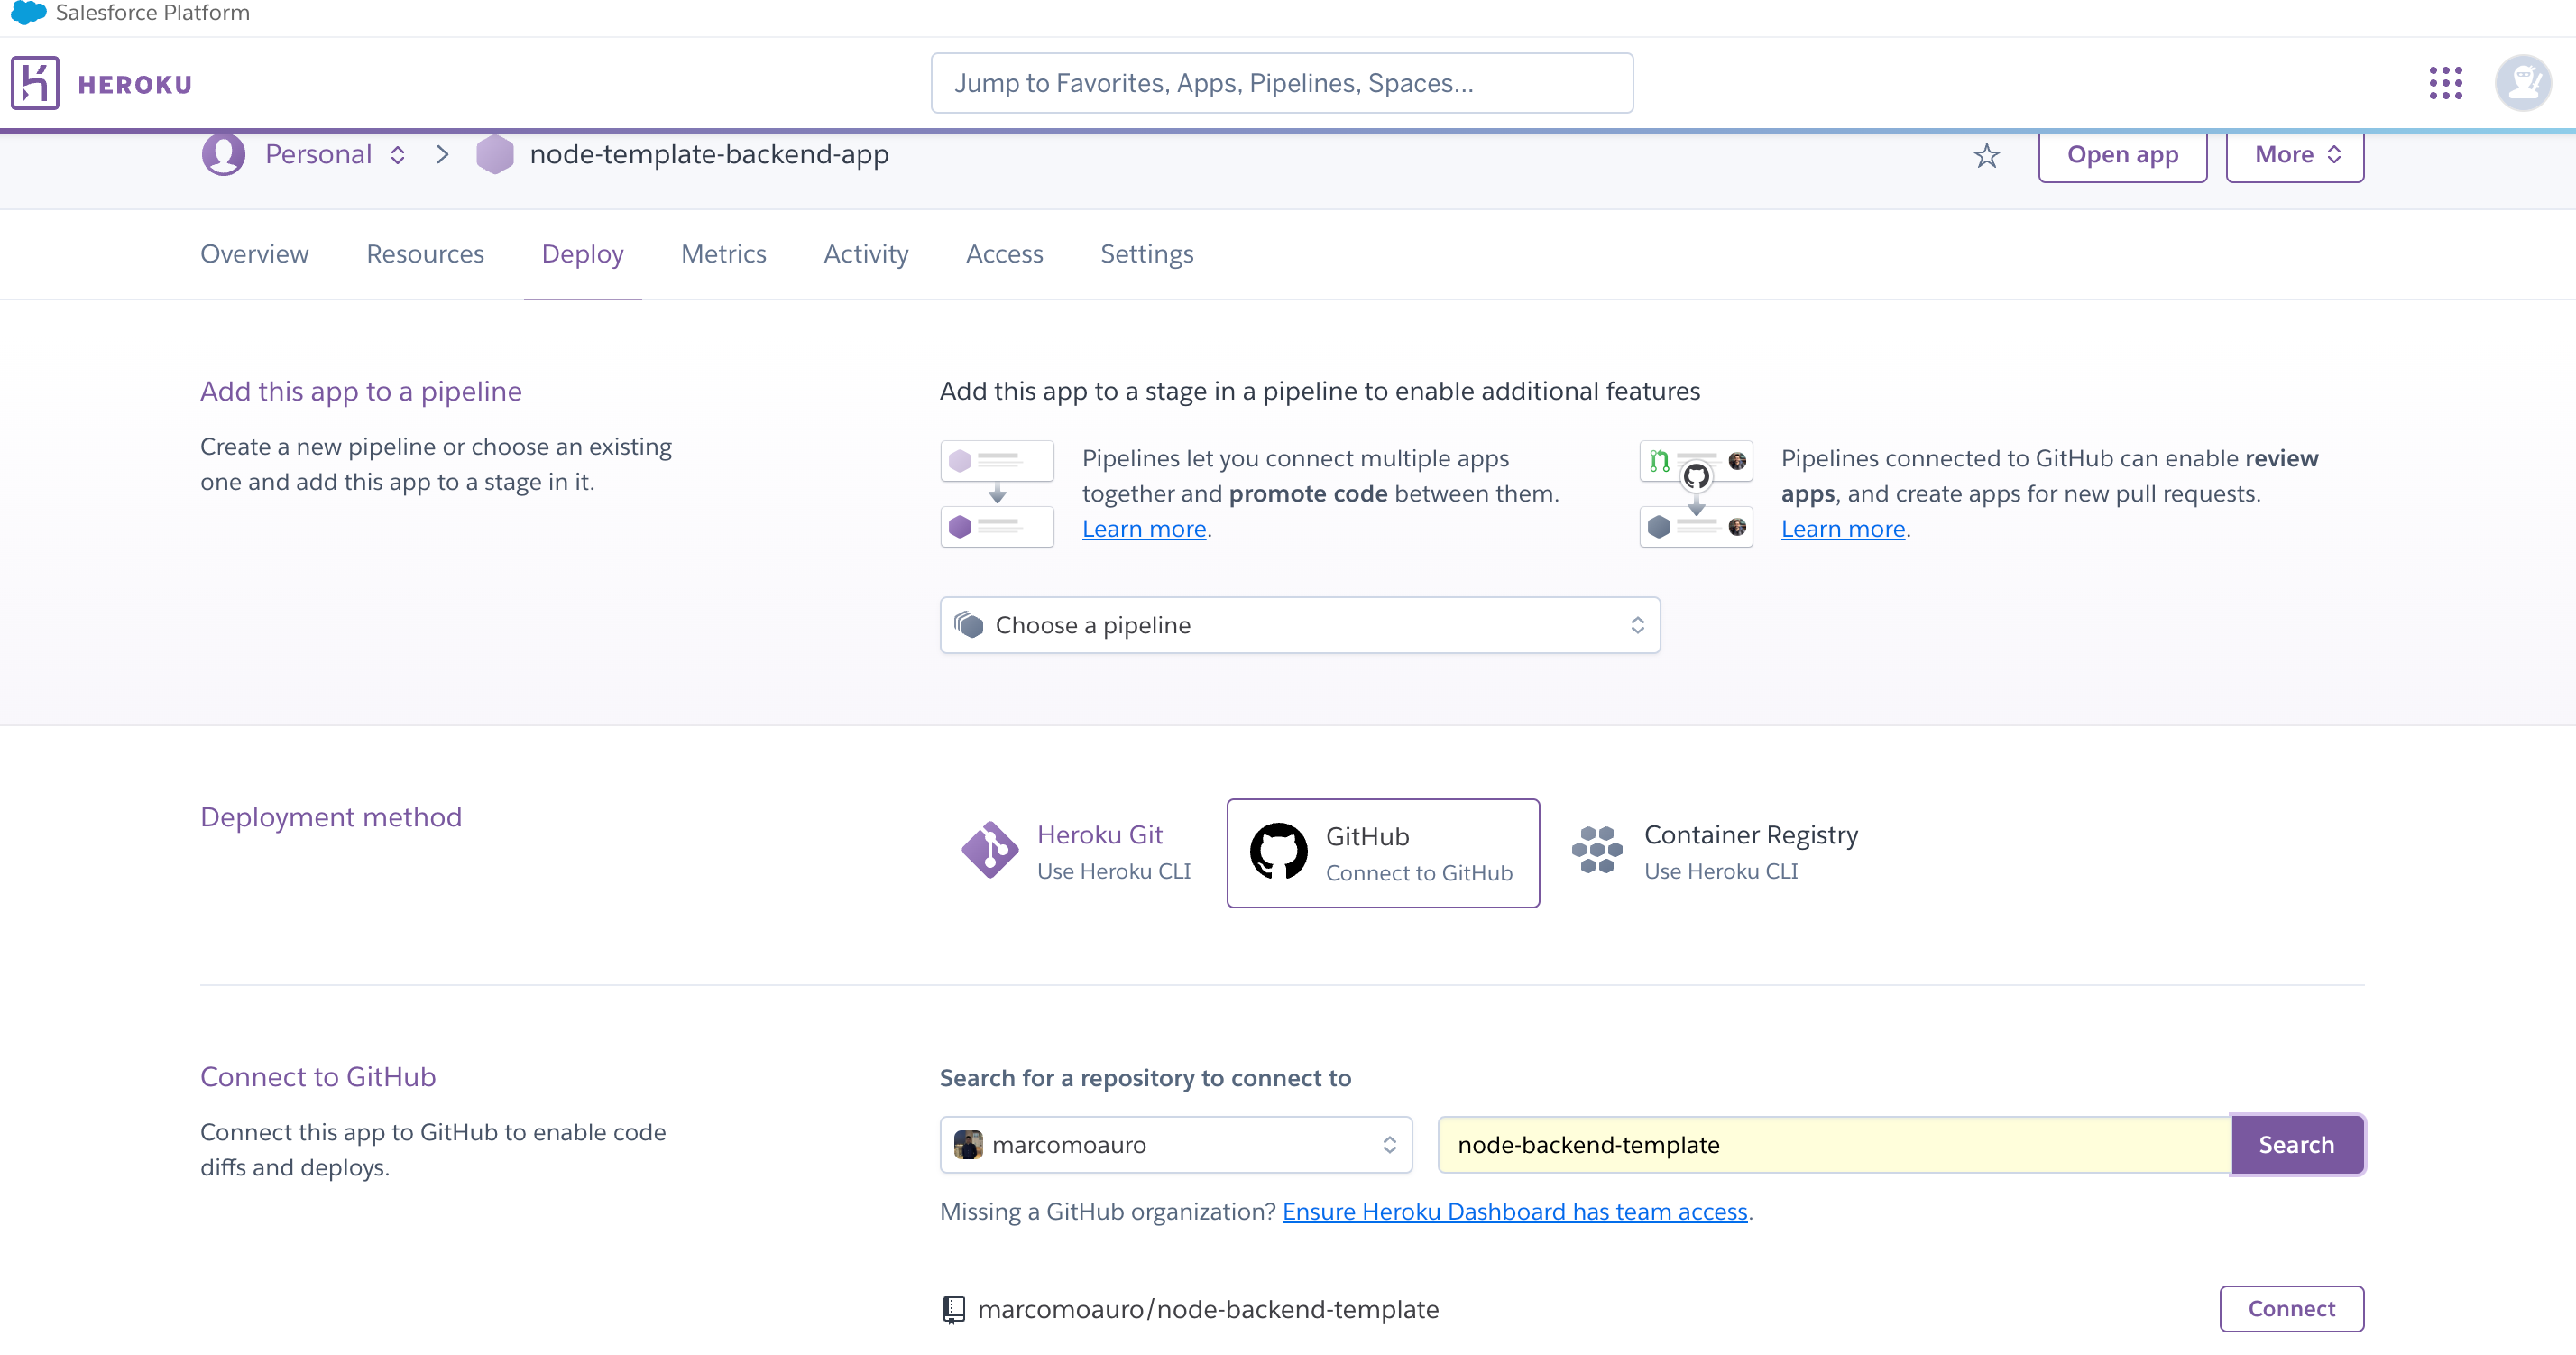Open Ensure Heroku Dashboard has team access link
The image size is (2576, 1355).
point(1515,1212)
